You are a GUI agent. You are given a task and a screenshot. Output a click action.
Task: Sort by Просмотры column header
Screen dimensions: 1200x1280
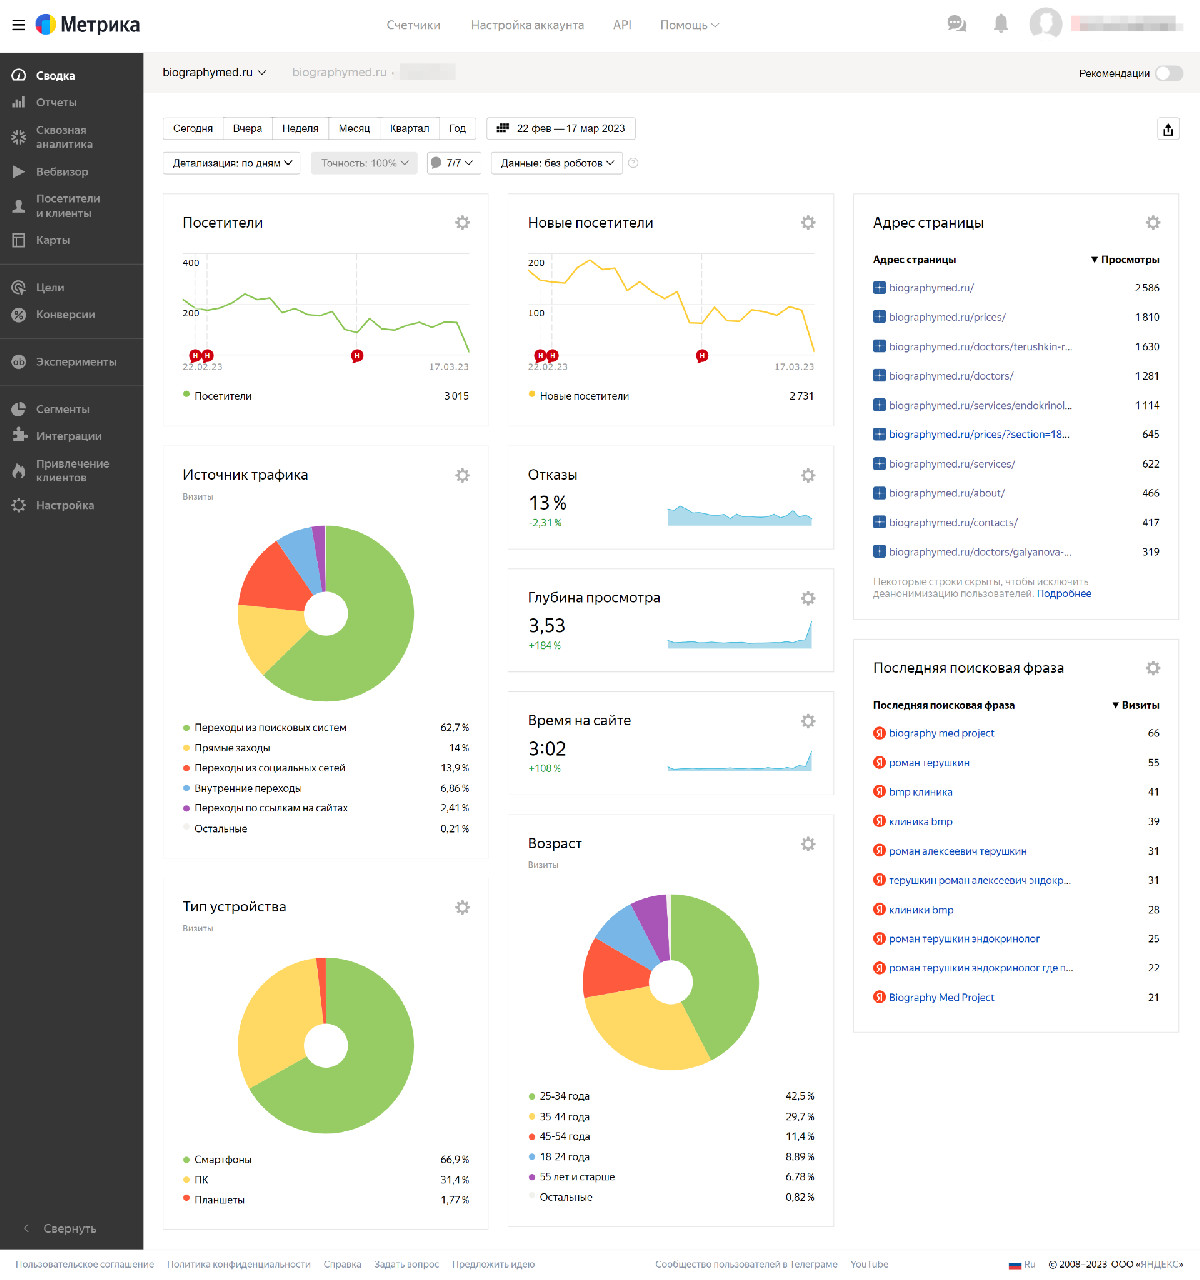tap(1125, 260)
